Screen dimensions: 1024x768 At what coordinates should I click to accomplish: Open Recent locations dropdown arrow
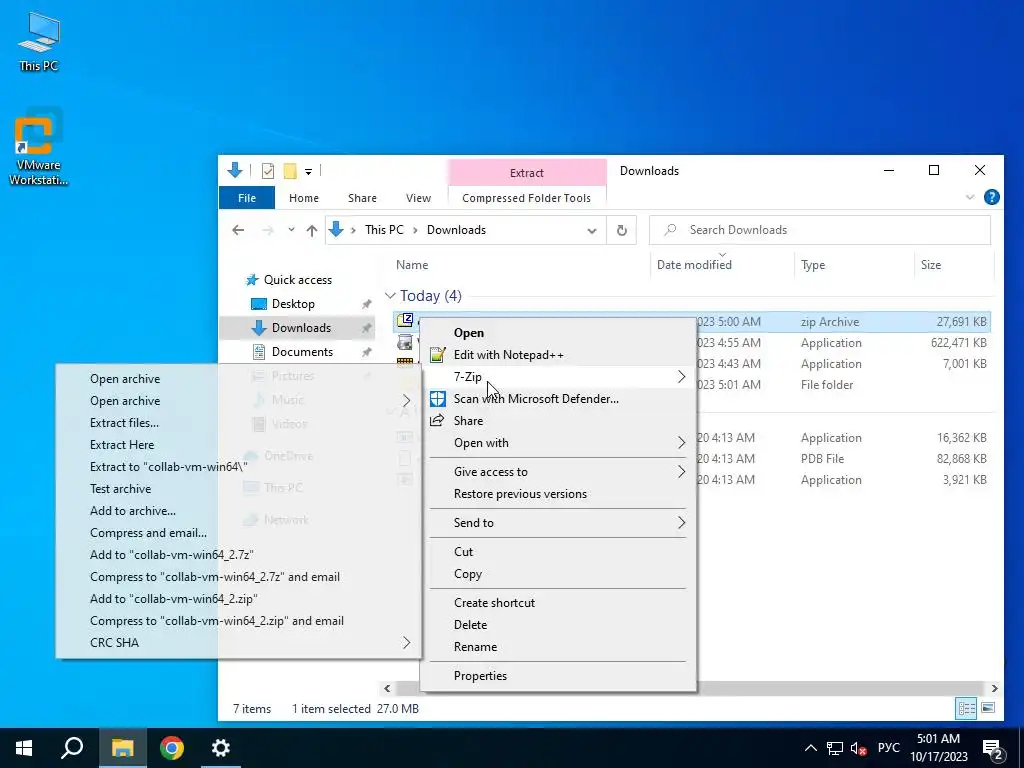[291, 230]
